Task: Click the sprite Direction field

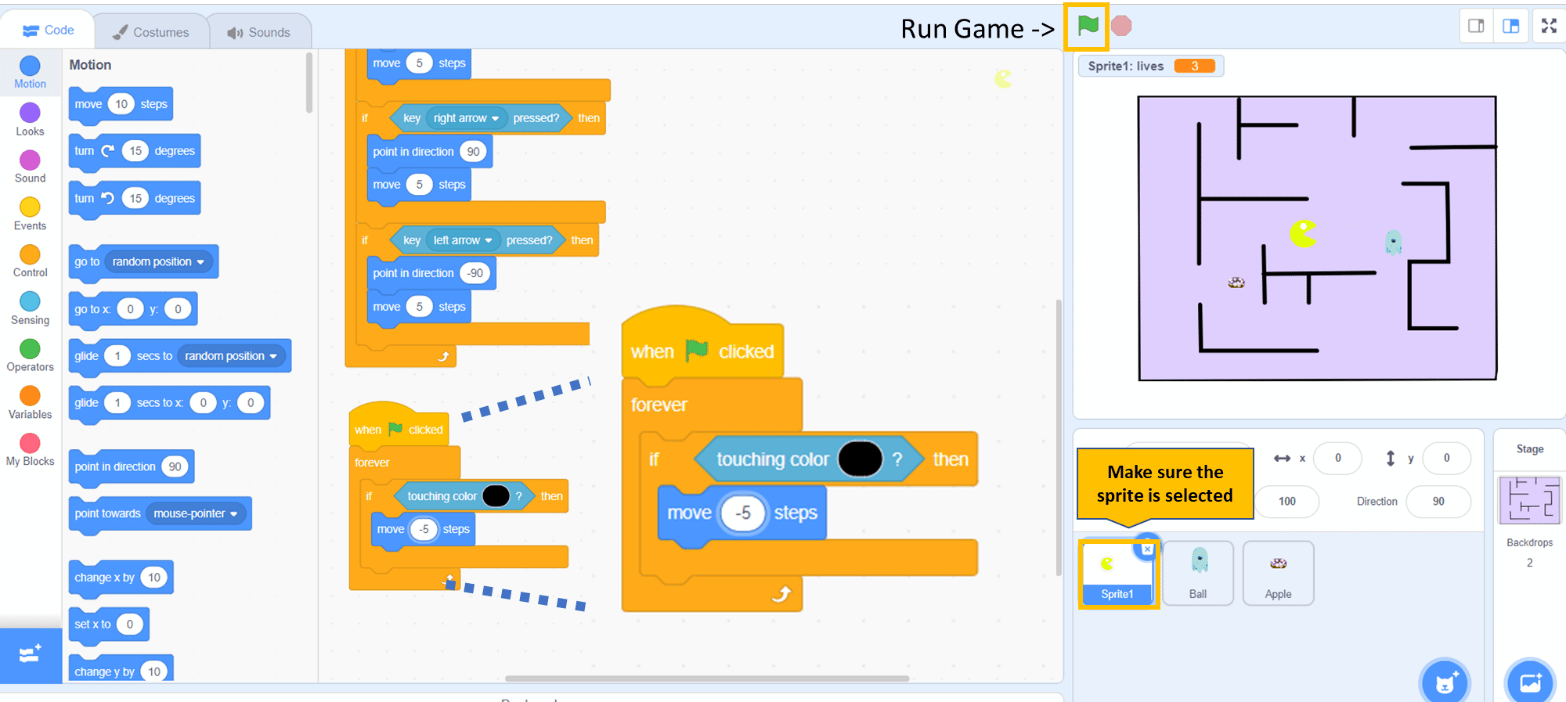Action: tap(1438, 501)
